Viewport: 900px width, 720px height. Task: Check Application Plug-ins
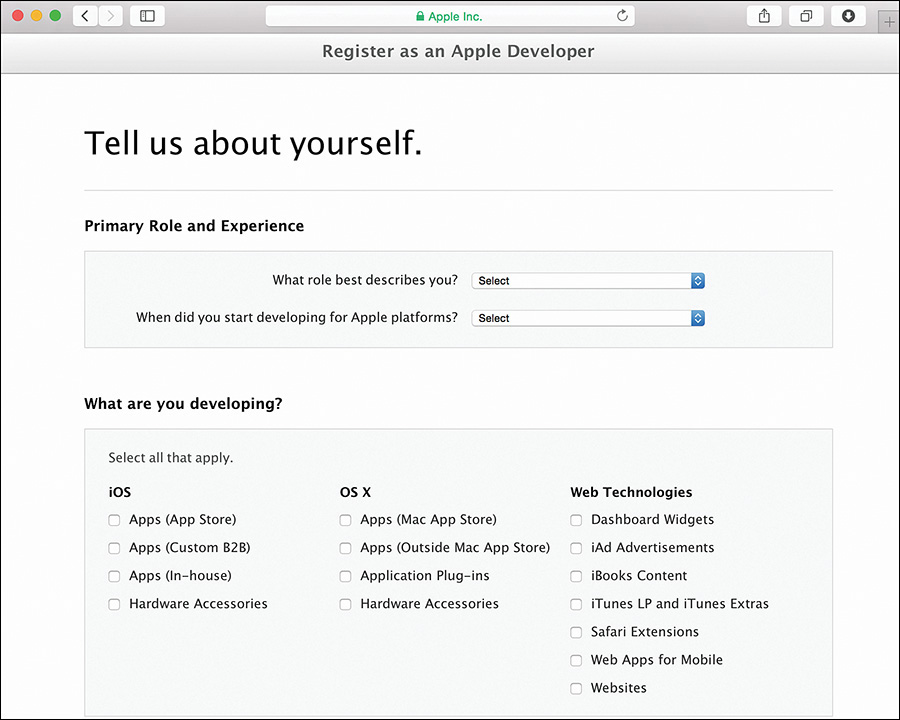click(345, 576)
